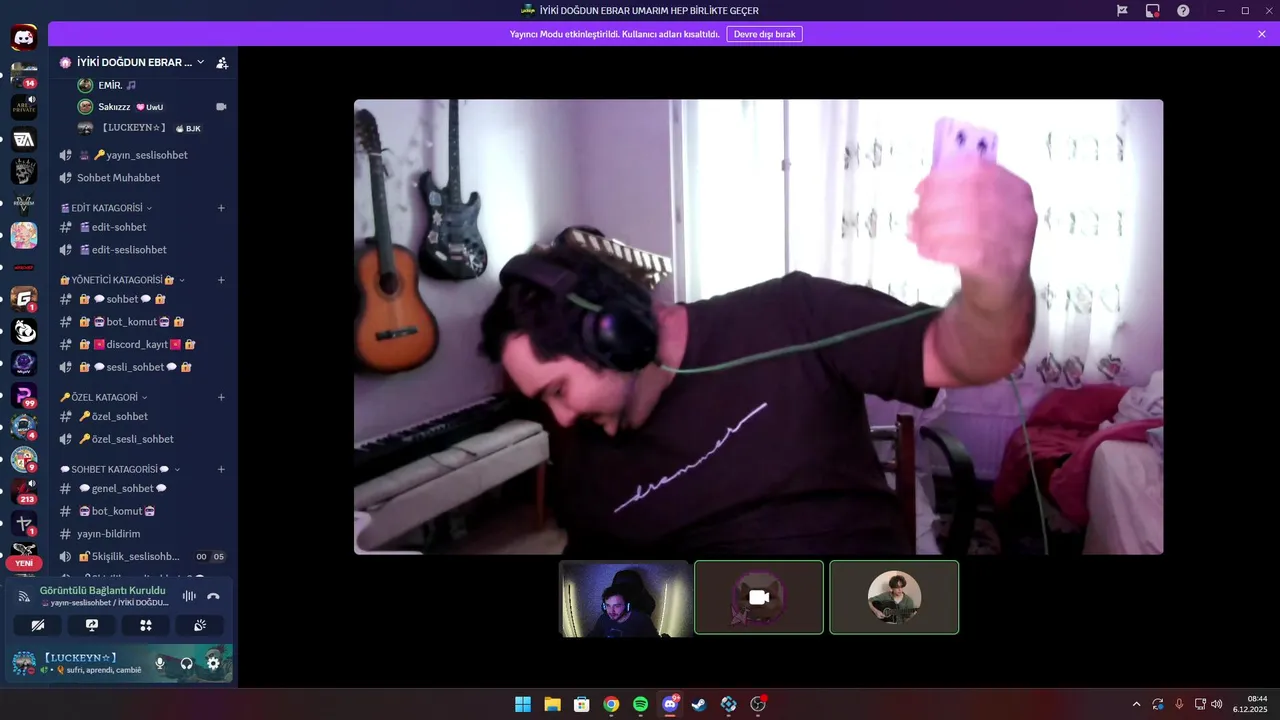
Task: Create channel in SOHBET KATAGORİSİ with plus
Action: click(221, 469)
